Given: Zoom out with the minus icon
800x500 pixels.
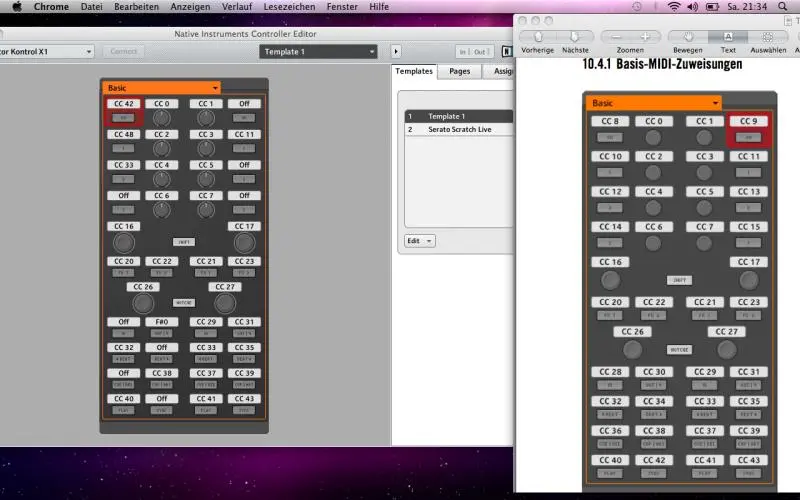Looking at the screenshot, I should 617,36.
